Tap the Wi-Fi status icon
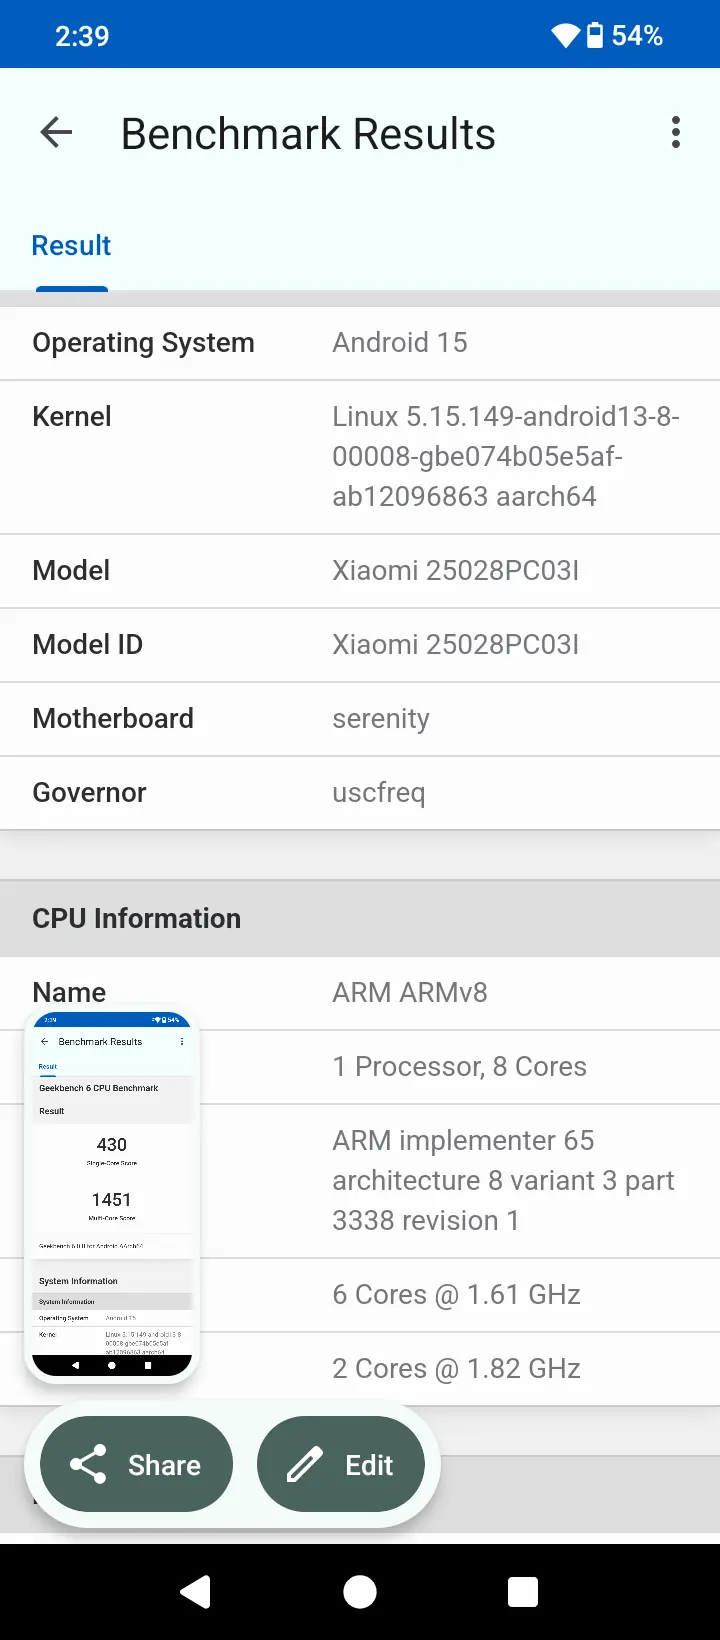The width and height of the screenshot is (720, 1640). tap(565, 36)
